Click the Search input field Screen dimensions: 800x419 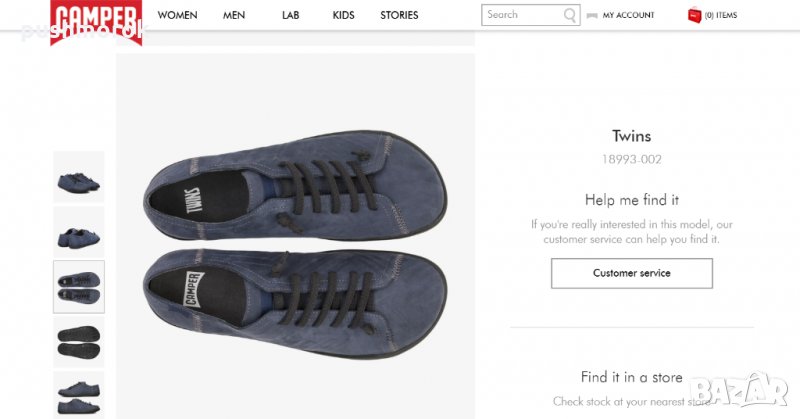click(x=522, y=15)
